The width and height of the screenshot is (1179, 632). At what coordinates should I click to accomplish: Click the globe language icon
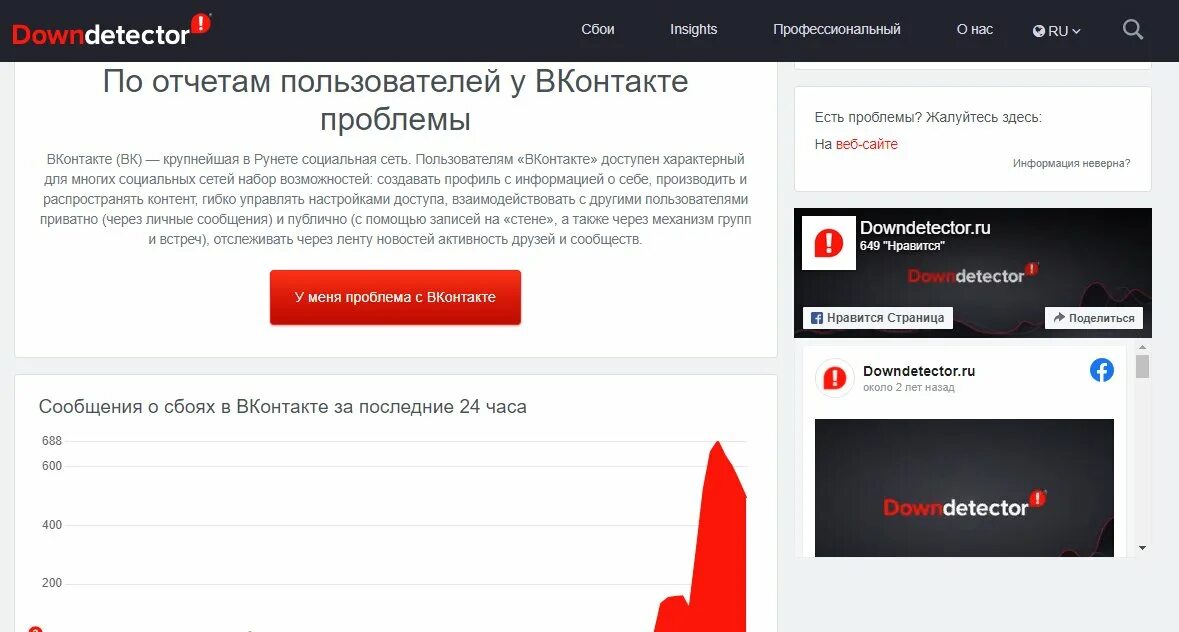tap(1038, 31)
